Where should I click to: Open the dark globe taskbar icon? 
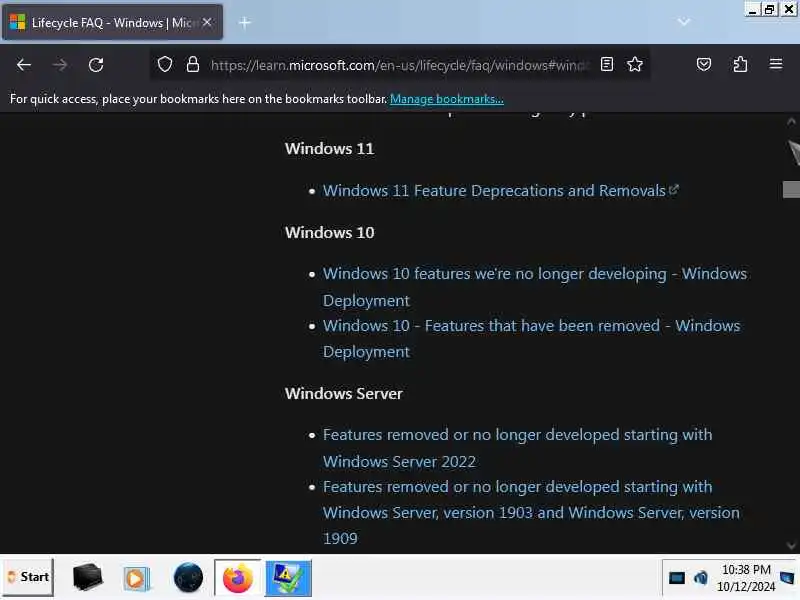coord(188,578)
